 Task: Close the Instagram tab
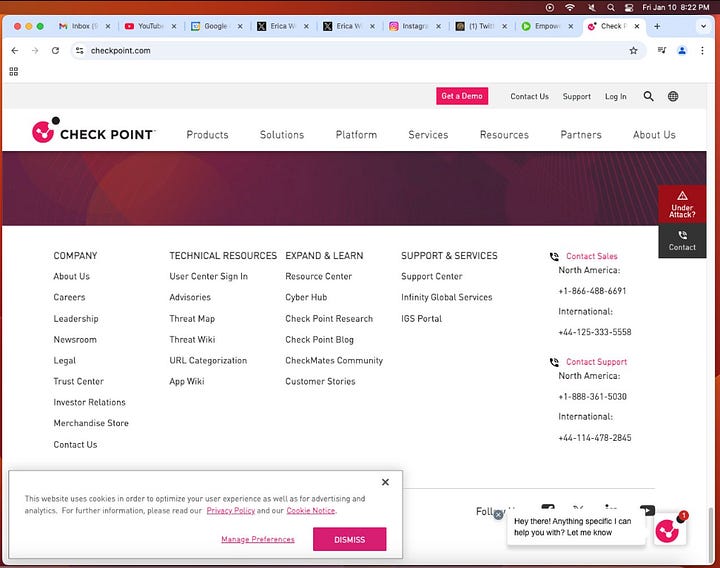pos(439,26)
